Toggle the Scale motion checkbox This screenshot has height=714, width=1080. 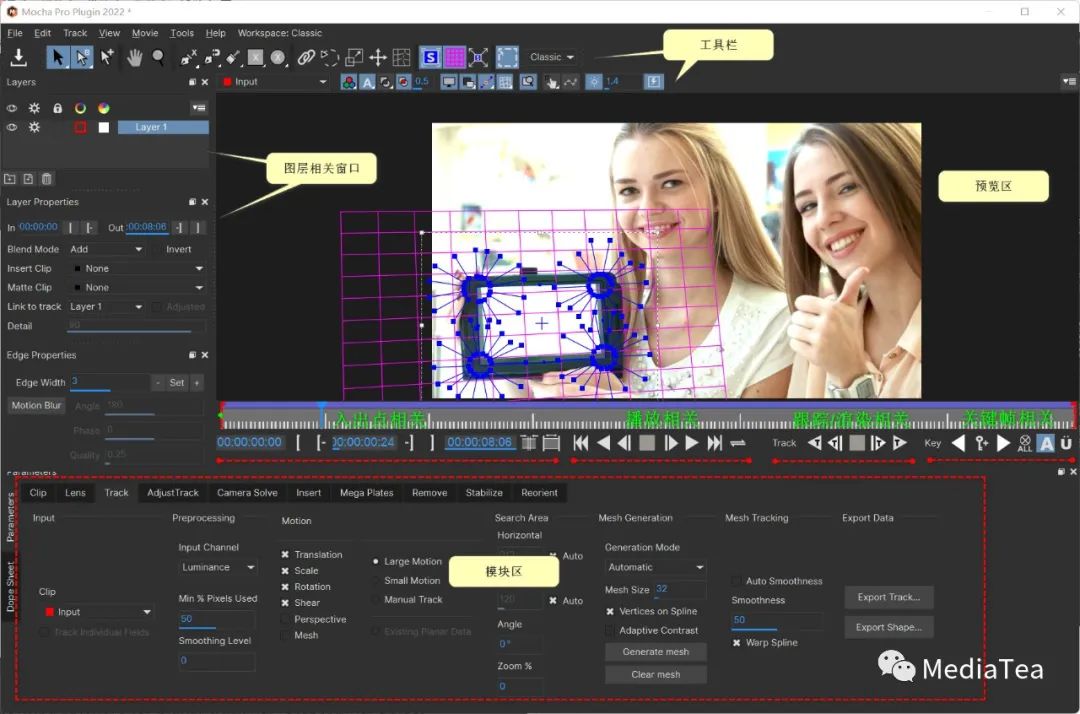(285, 571)
